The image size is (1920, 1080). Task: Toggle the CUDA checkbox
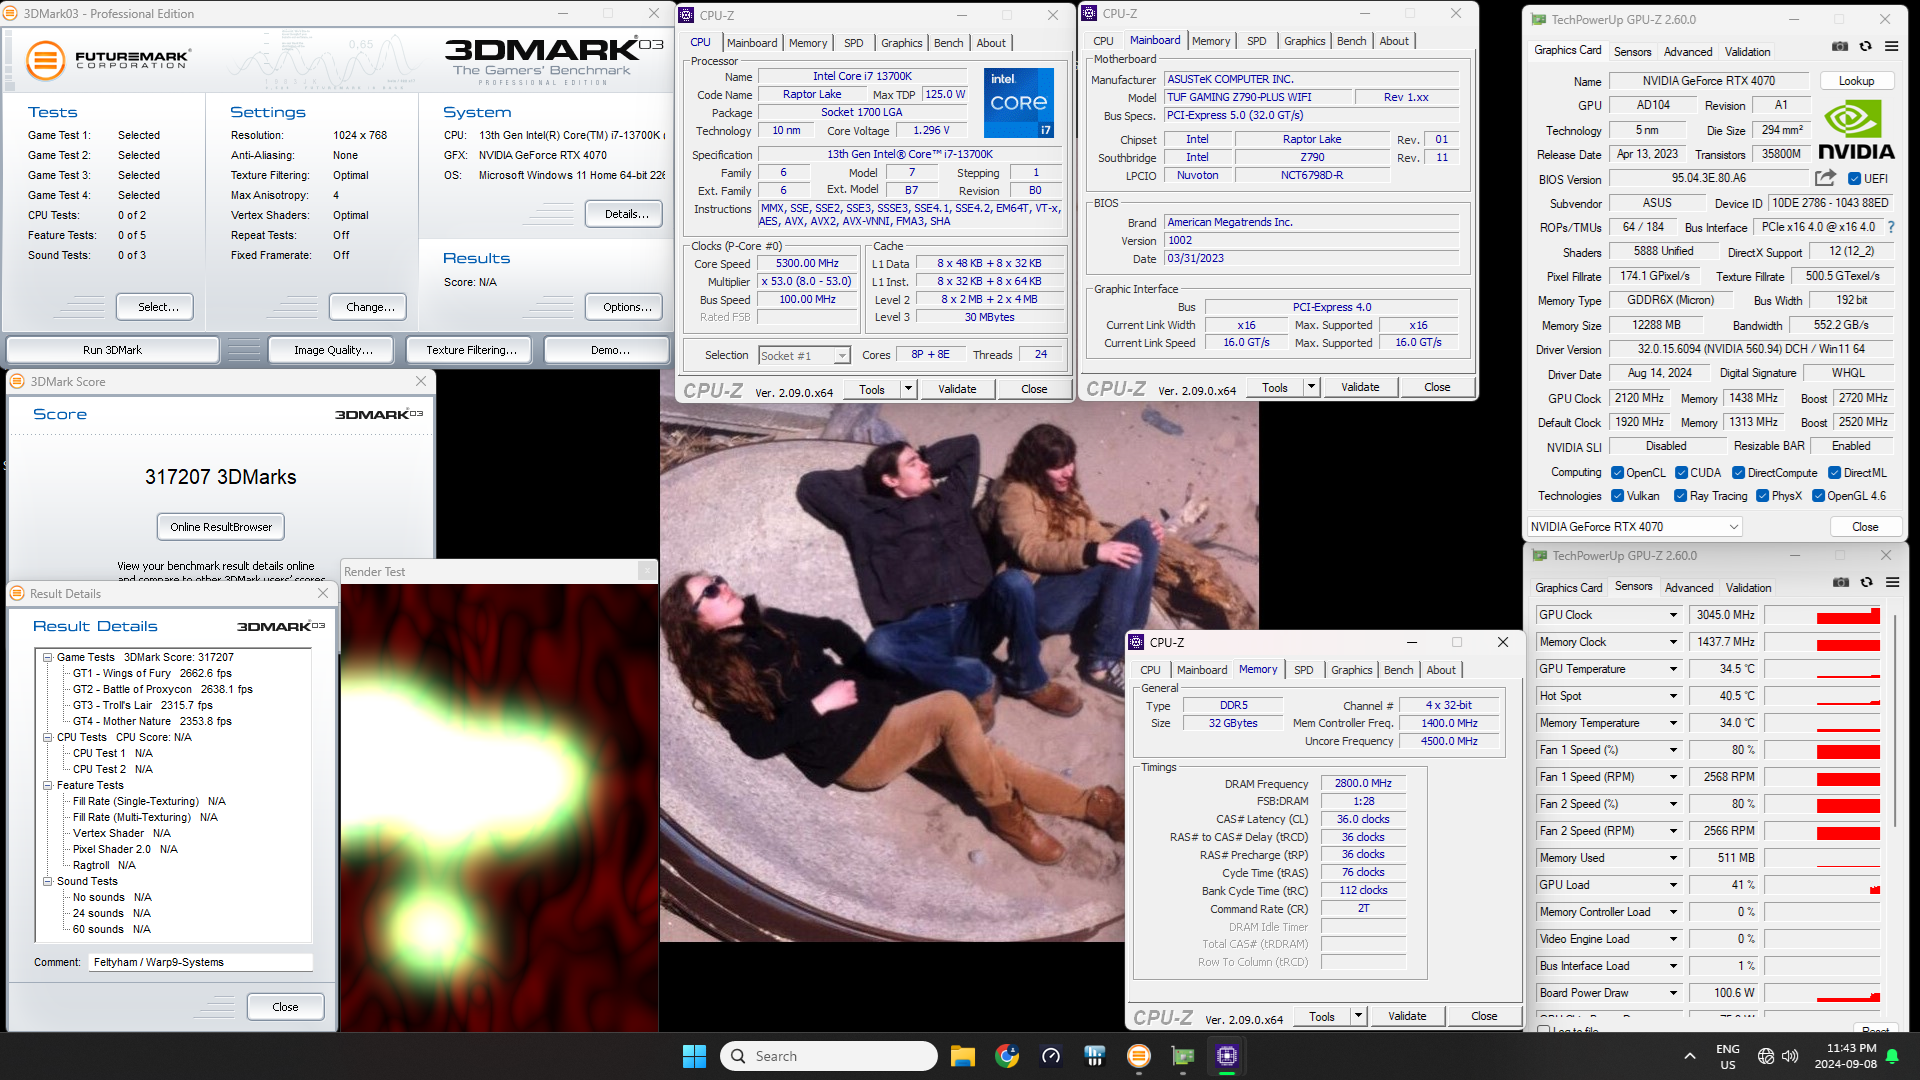pyautogui.click(x=1682, y=473)
